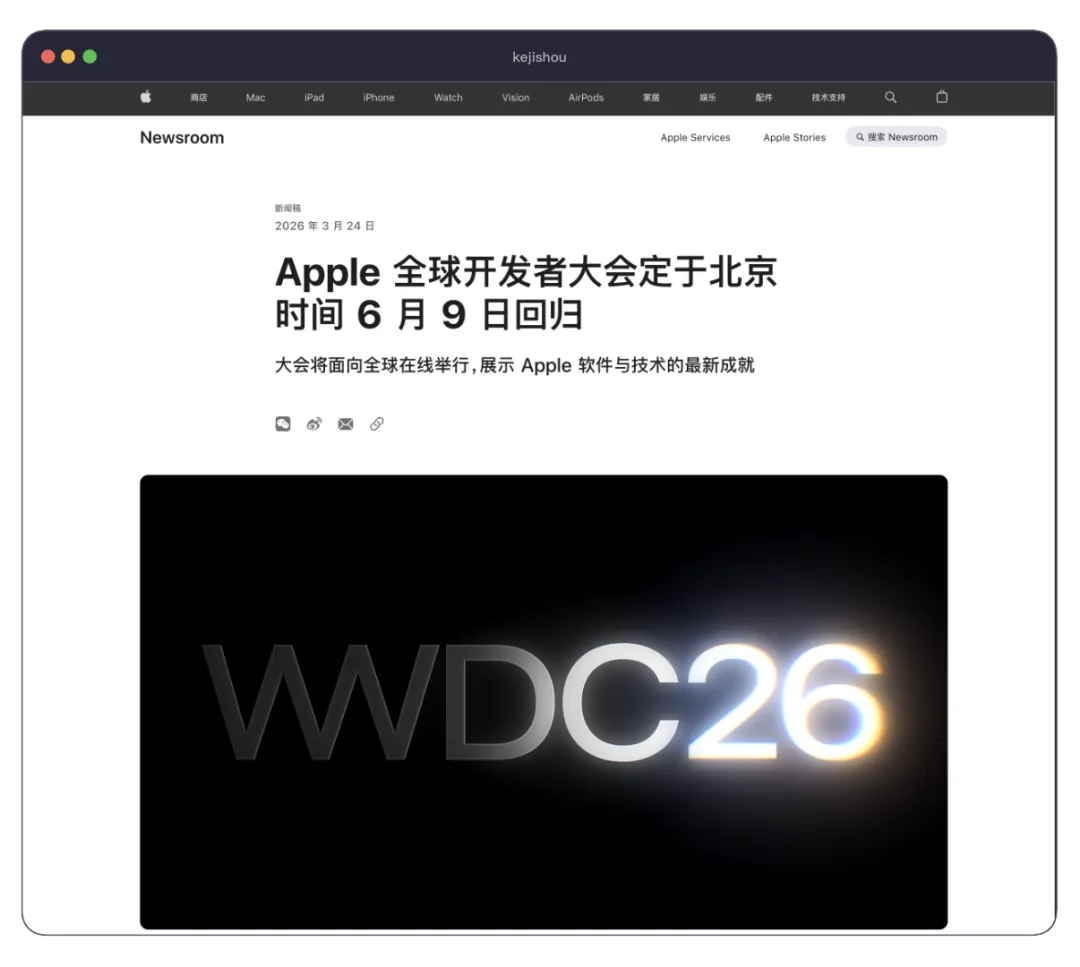Open the shopping bag icon

click(x=942, y=97)
